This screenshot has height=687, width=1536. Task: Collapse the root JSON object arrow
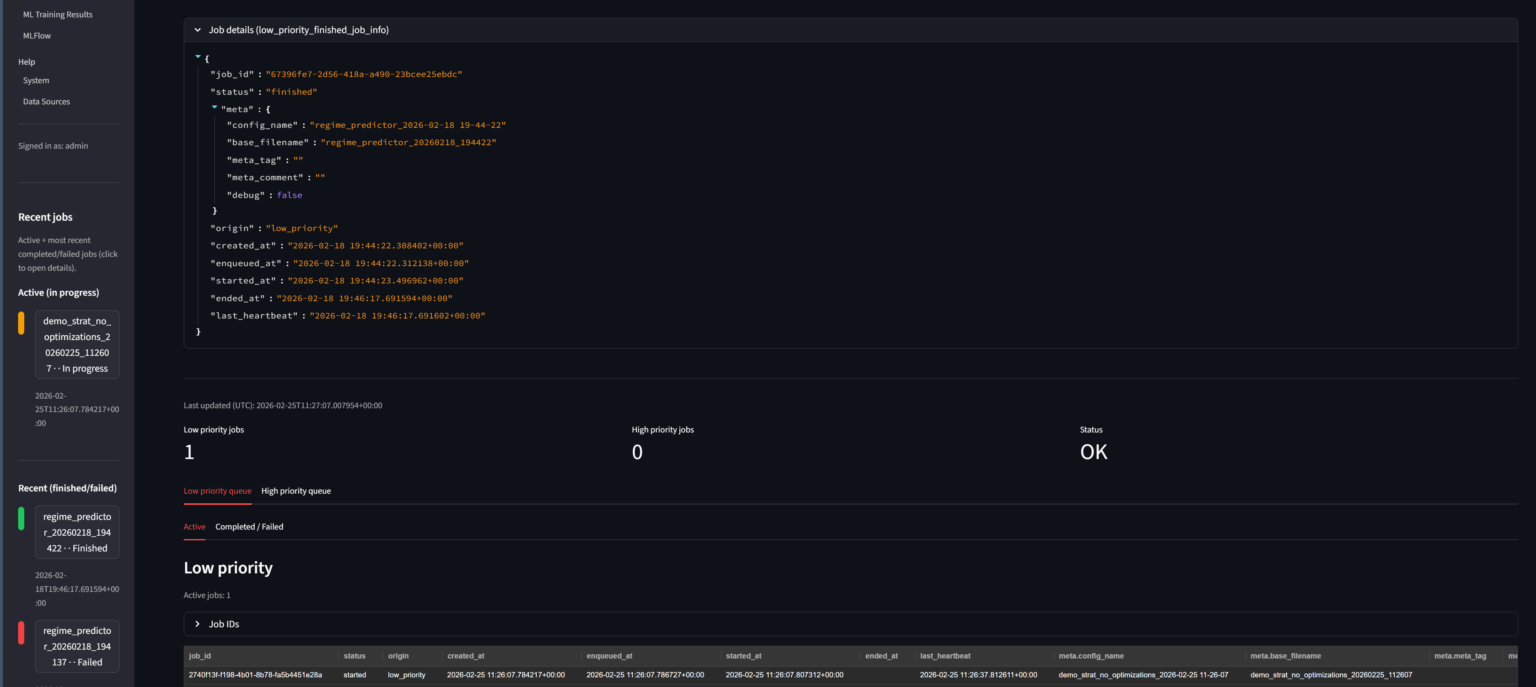[x=198, y=57]
